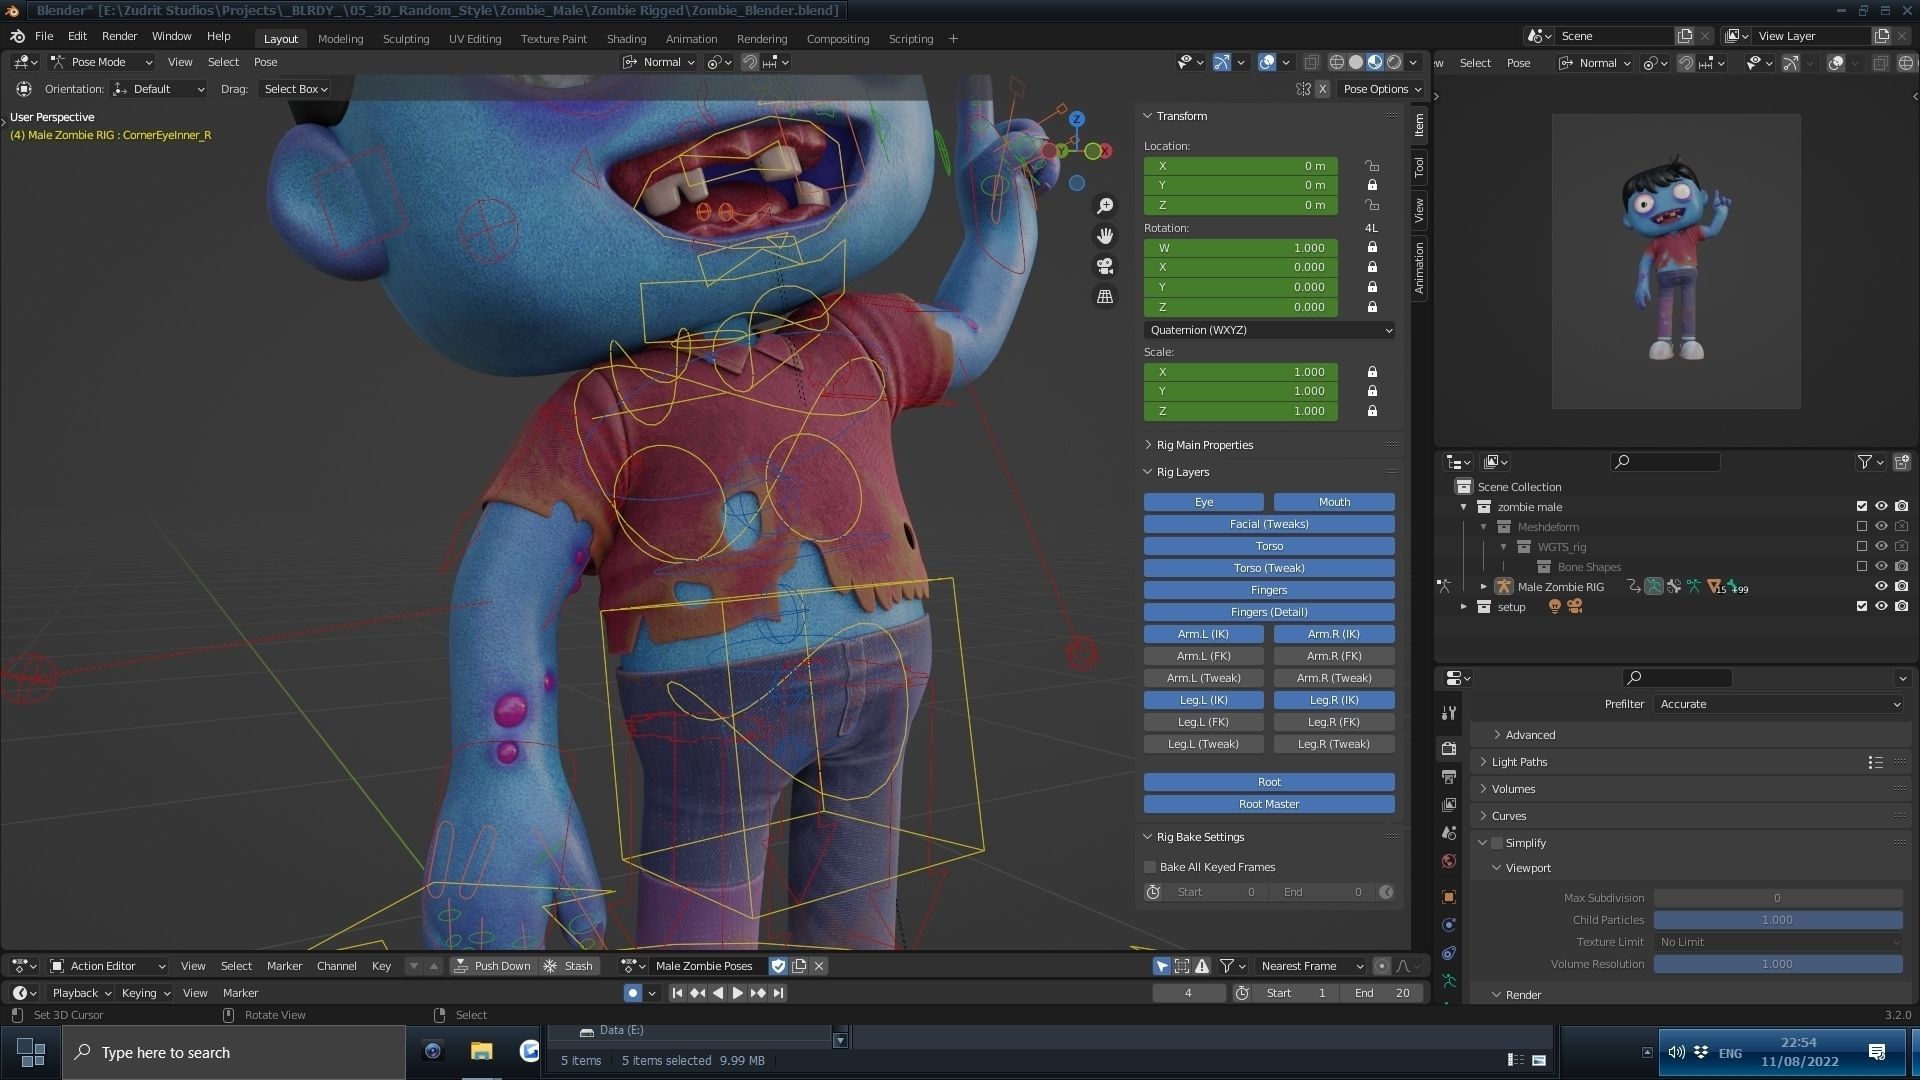Click the zoom view magnifier gizmo

1105,206
